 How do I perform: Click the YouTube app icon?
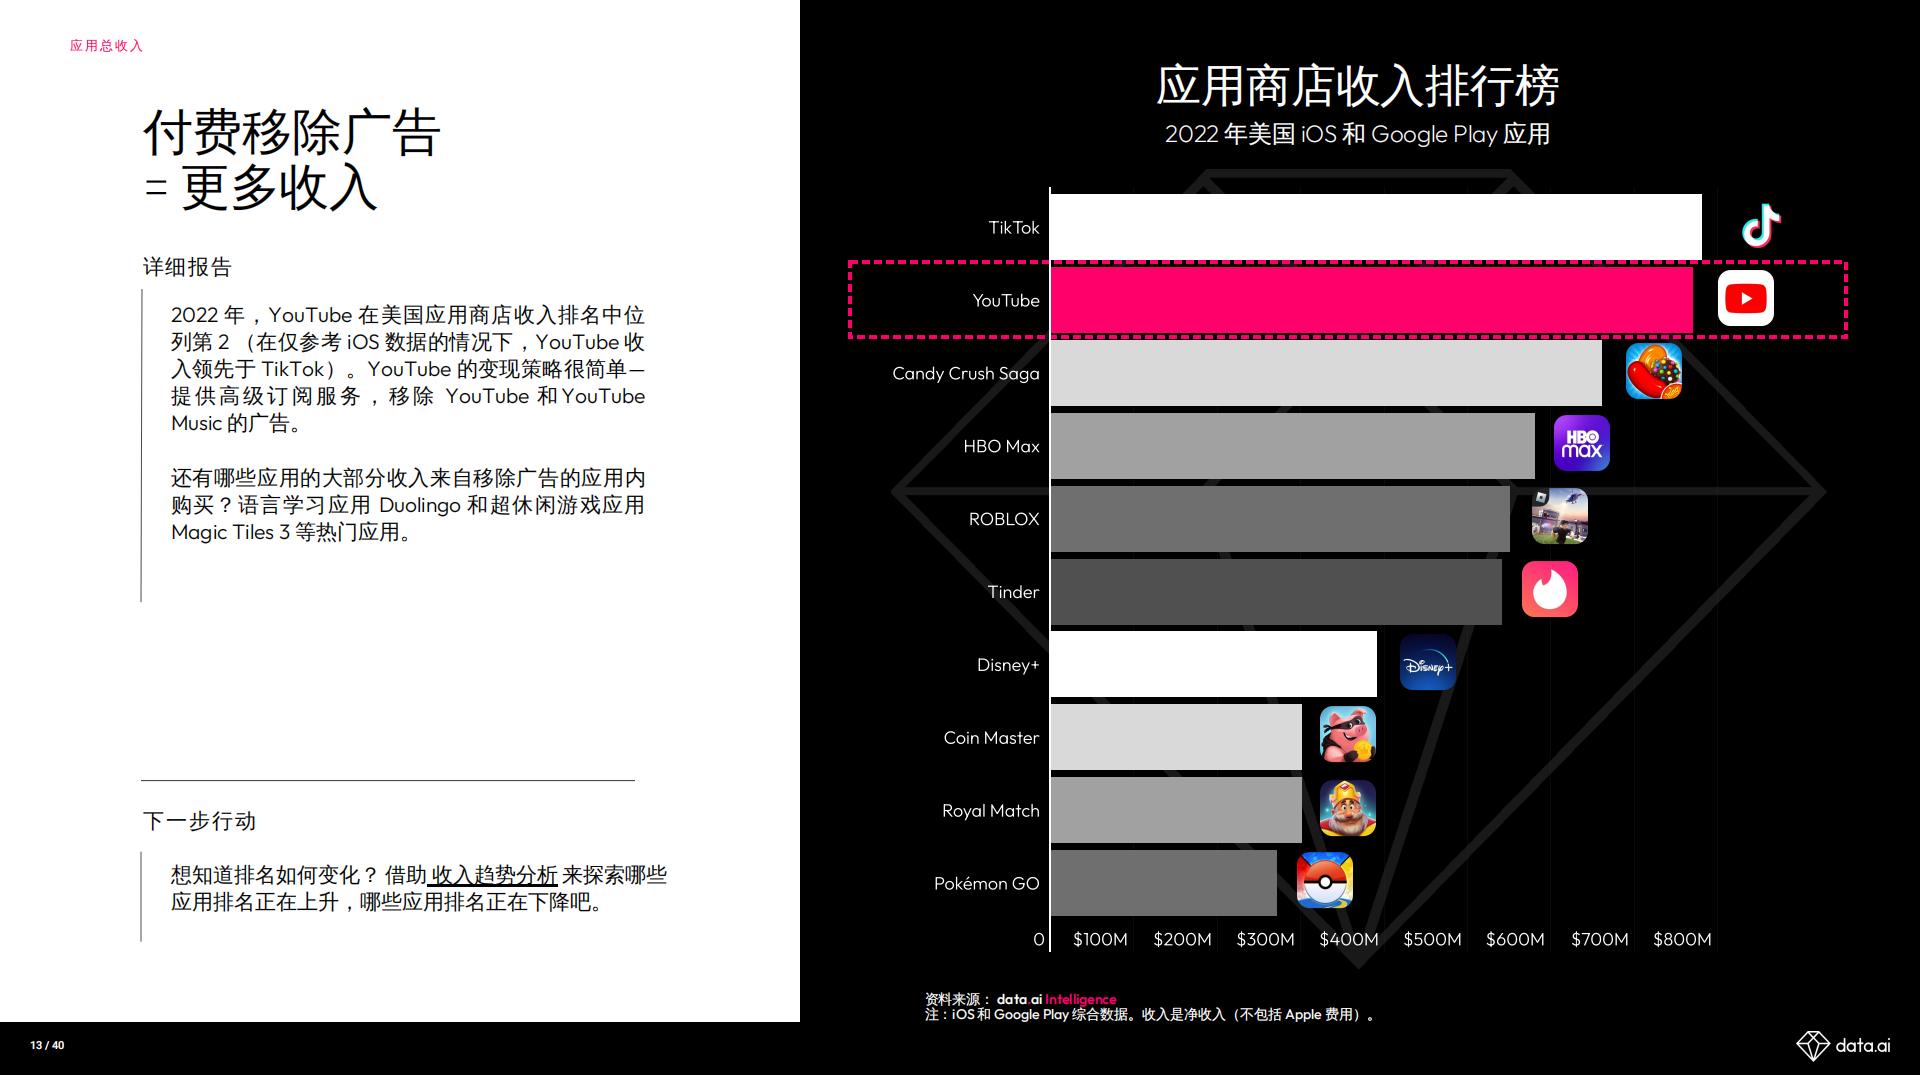(1745, 298)
